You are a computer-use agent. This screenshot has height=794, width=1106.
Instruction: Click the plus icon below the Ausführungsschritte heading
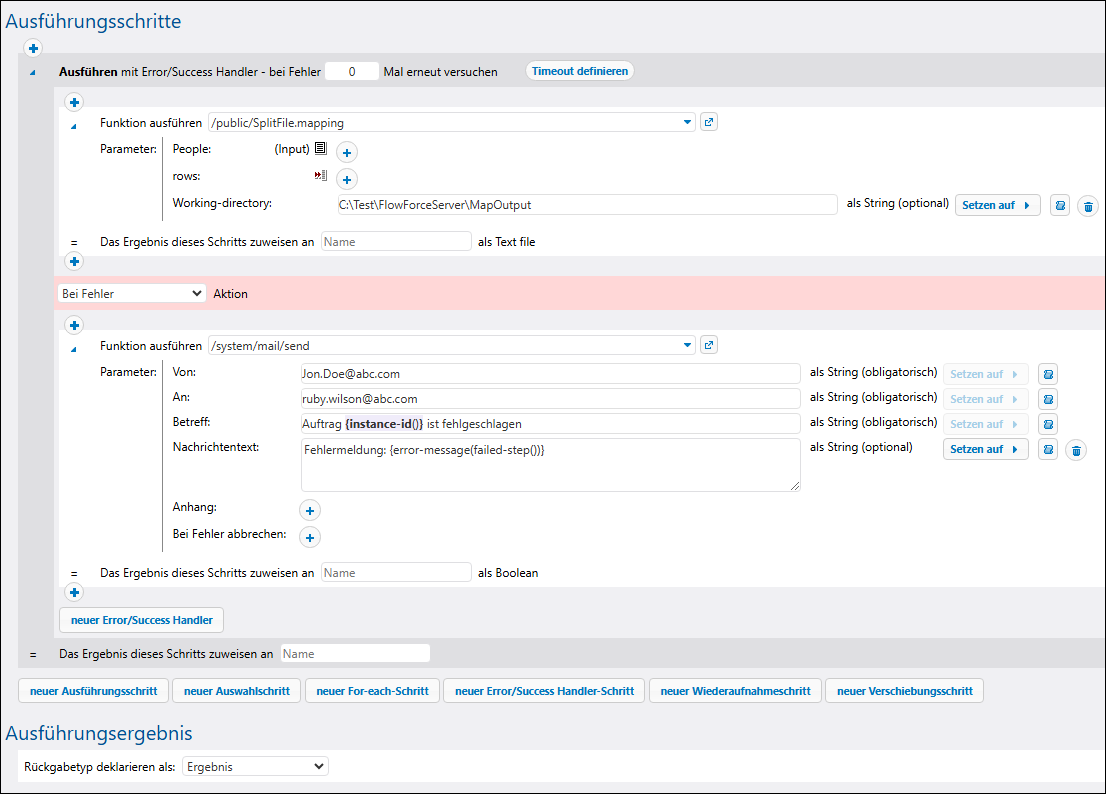(x=33, y=48)
